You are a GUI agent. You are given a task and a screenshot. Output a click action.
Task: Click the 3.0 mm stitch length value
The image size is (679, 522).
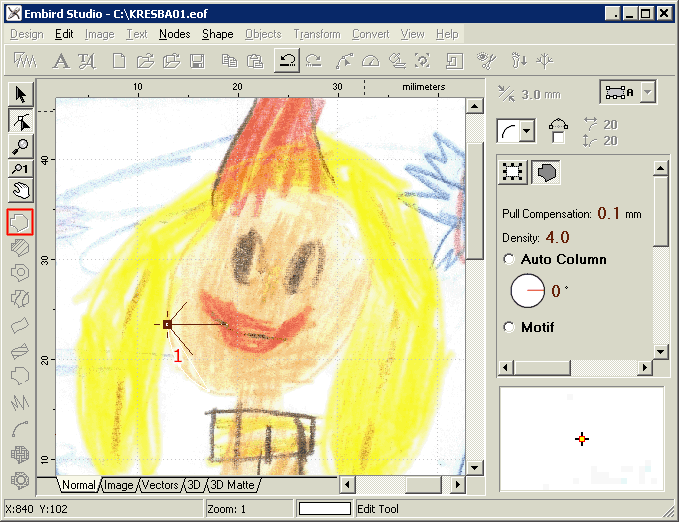point(541,94)
